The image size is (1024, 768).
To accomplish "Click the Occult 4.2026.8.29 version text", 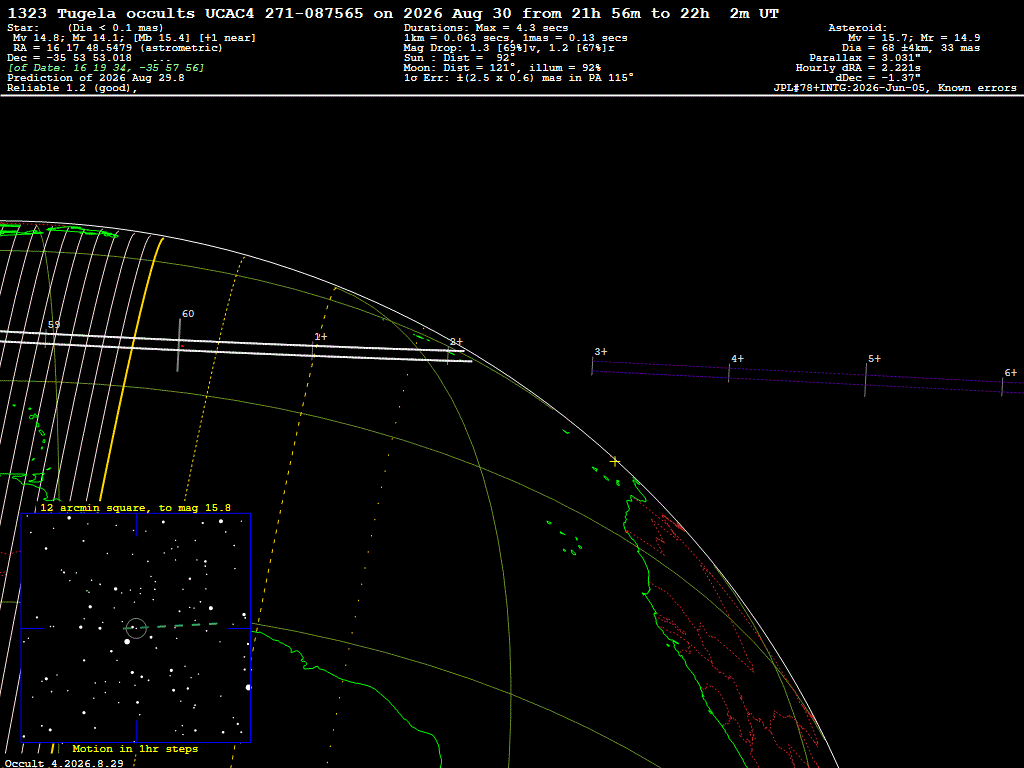I will (64, 763).
